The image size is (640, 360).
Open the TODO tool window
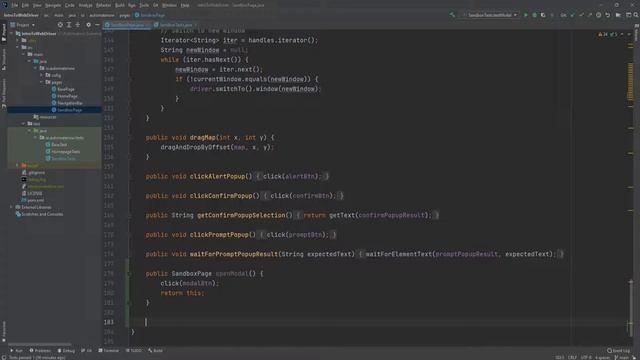134,351
